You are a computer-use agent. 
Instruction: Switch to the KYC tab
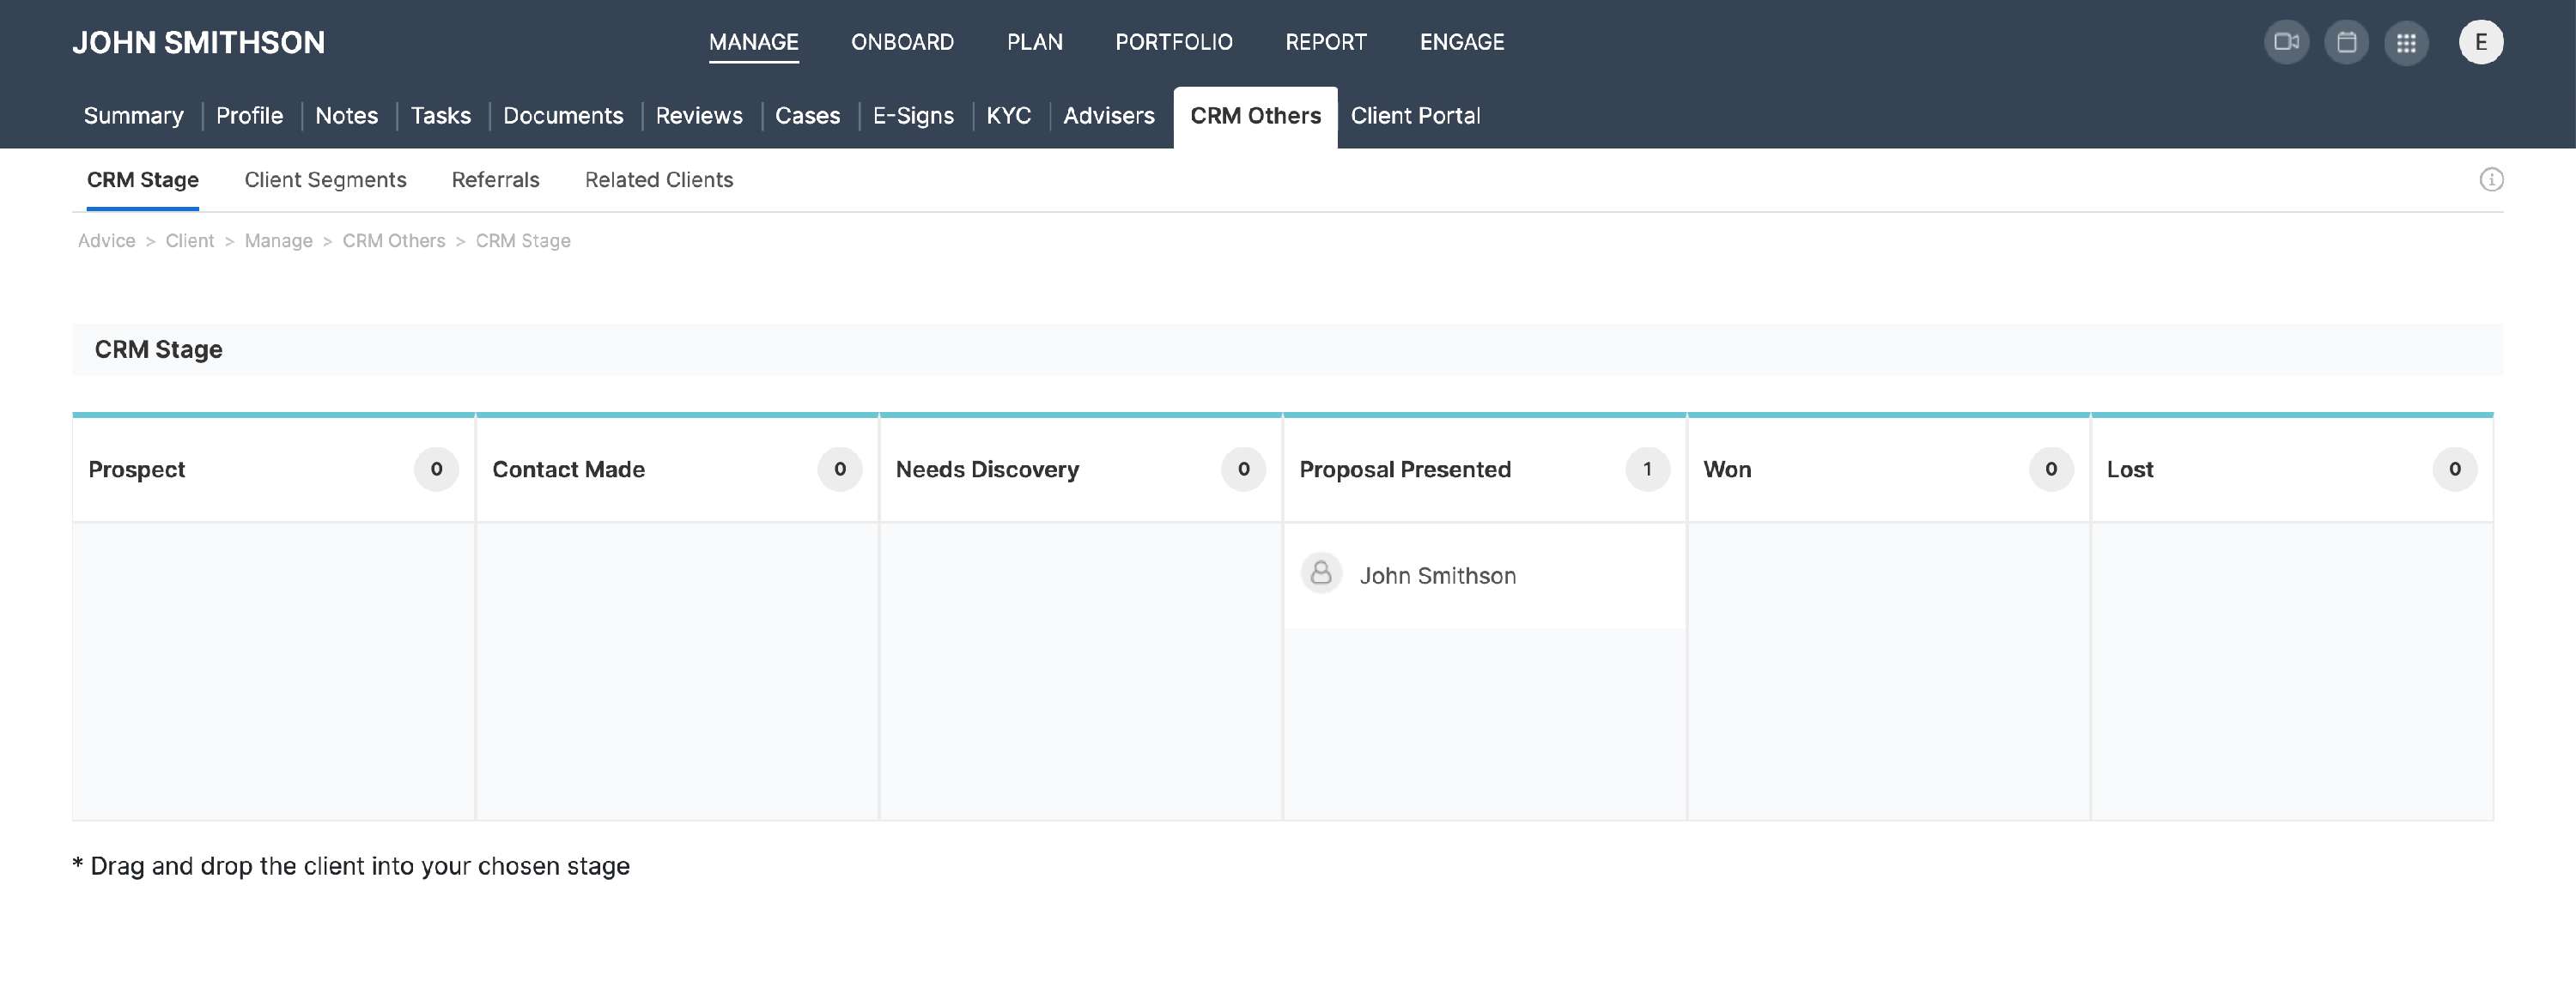coord(1008,116)
